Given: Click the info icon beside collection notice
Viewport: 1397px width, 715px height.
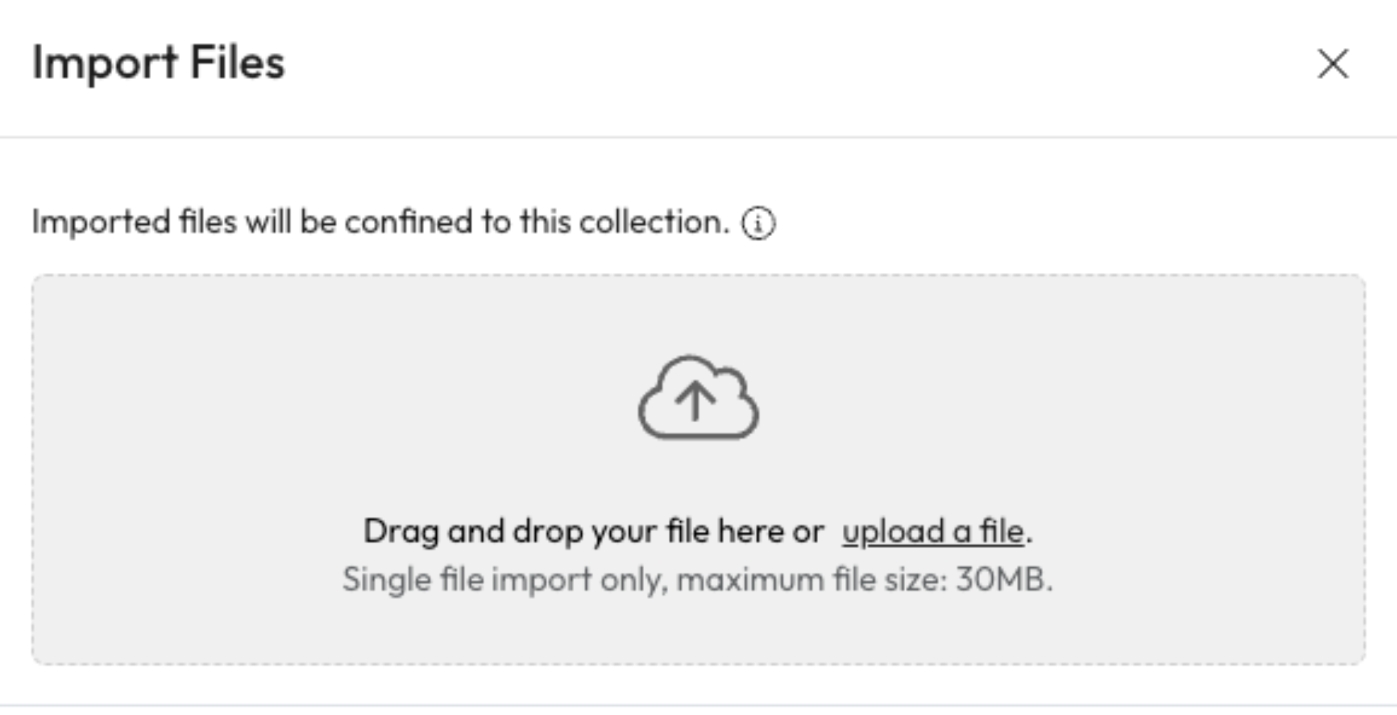Looking at the screenshot, I should [x=758, y=225].
